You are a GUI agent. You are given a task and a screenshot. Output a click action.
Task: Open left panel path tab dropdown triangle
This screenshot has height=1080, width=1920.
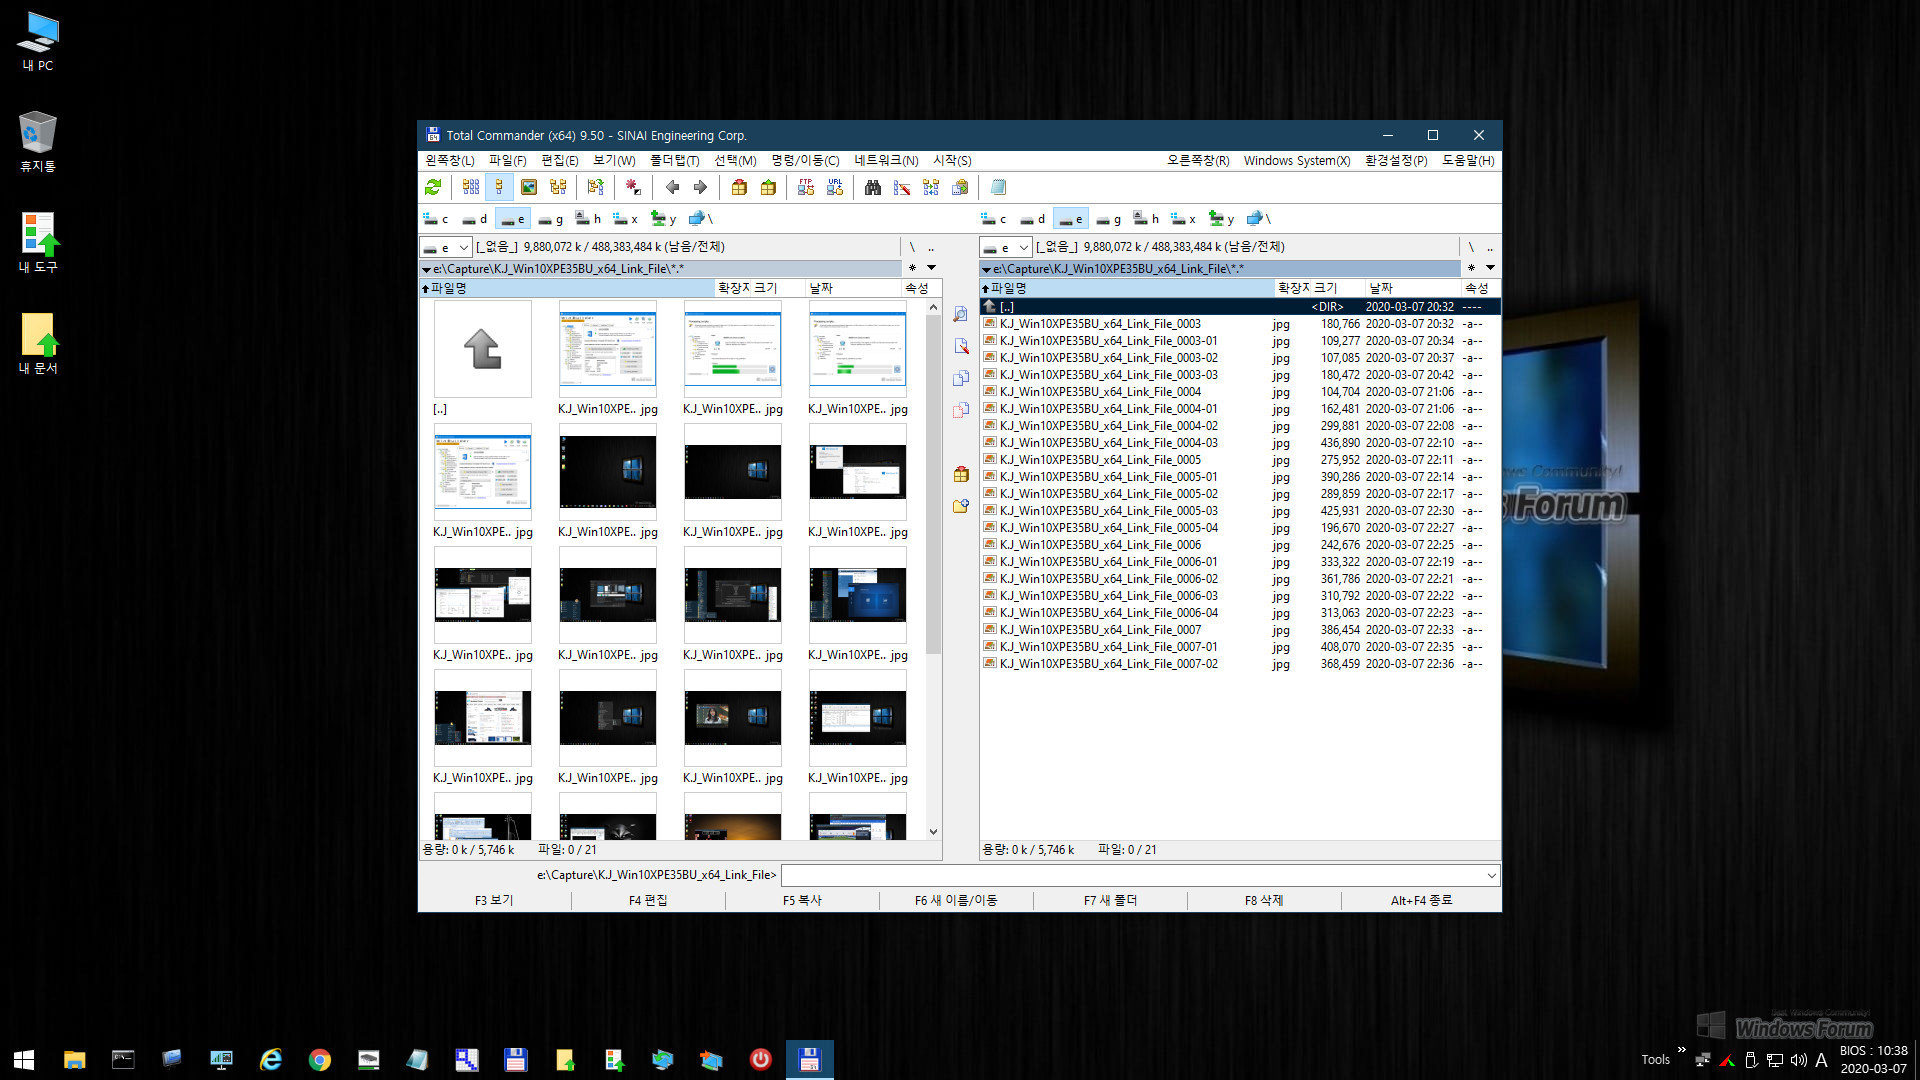point(426,269)
